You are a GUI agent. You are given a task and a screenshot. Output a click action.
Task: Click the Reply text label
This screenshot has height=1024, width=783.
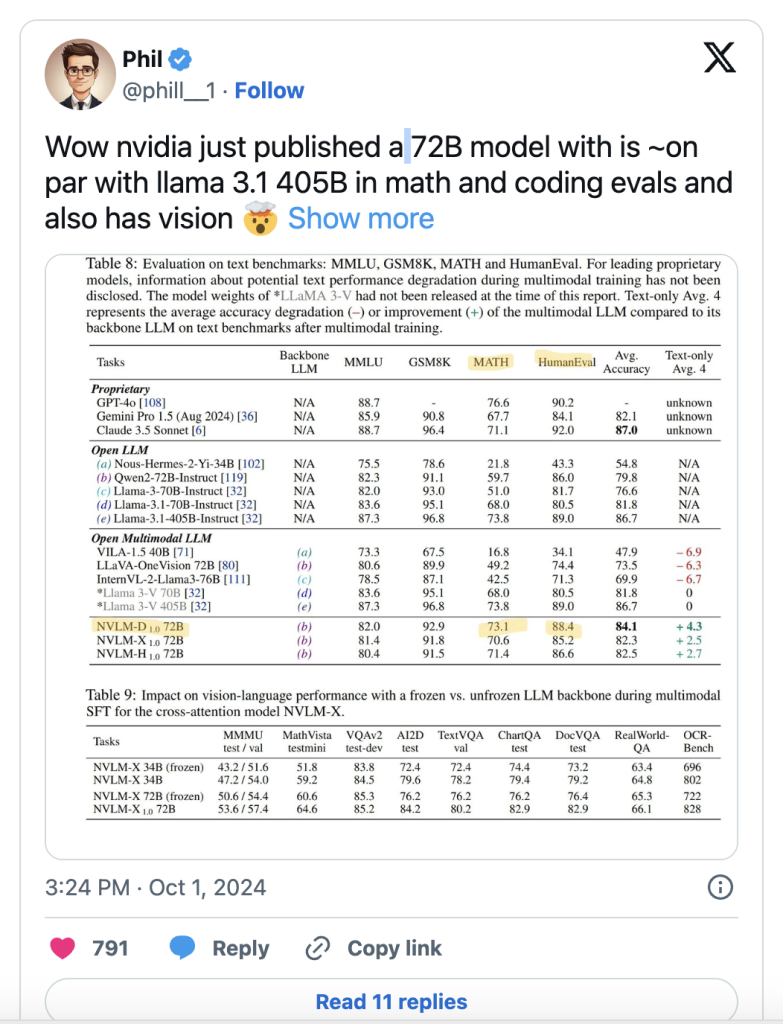coord(240,948)
